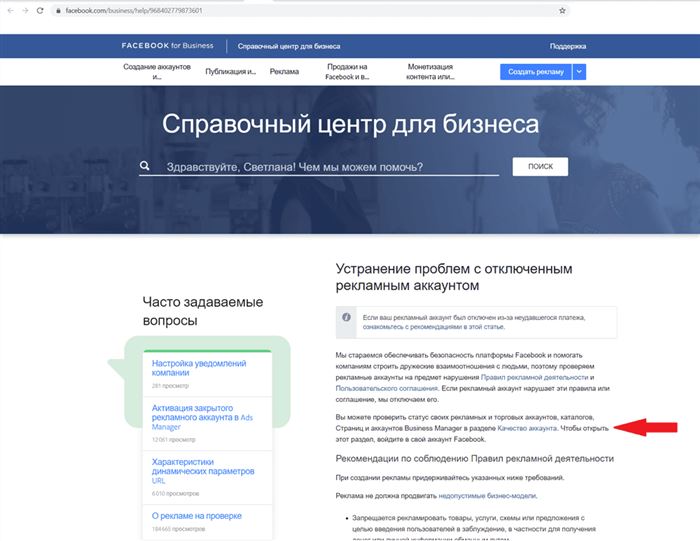Open Характеристики динамических параметров URL link
Screen dimensions: 700x541
(203, 471)
